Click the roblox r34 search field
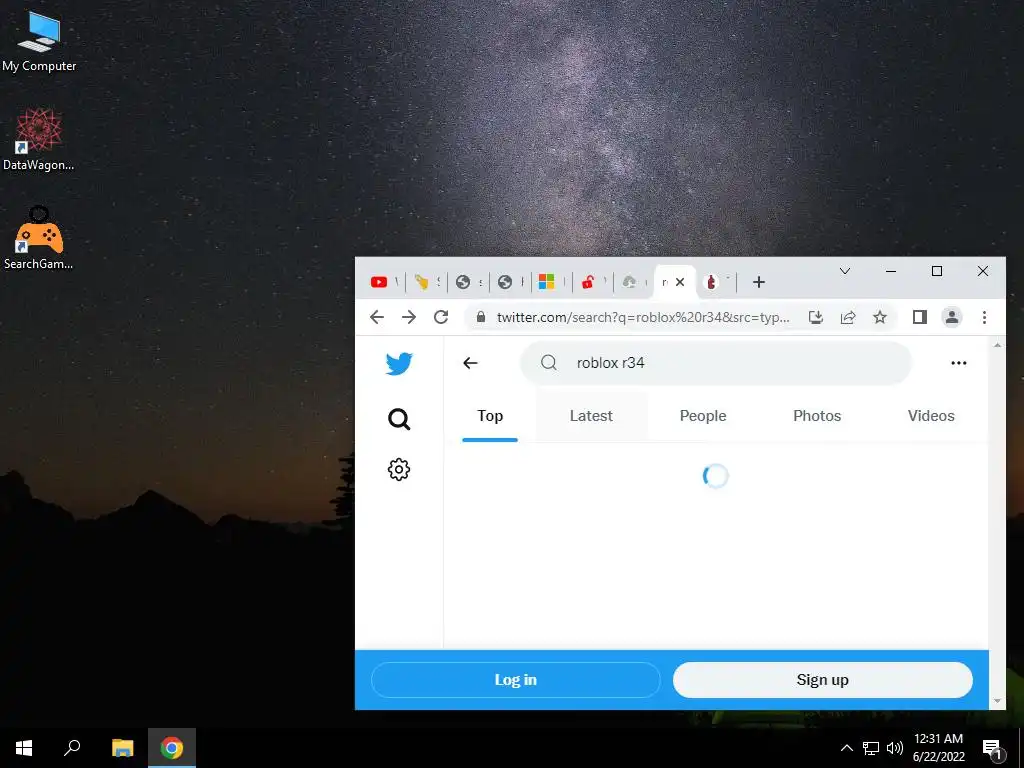 click(715, 363)
